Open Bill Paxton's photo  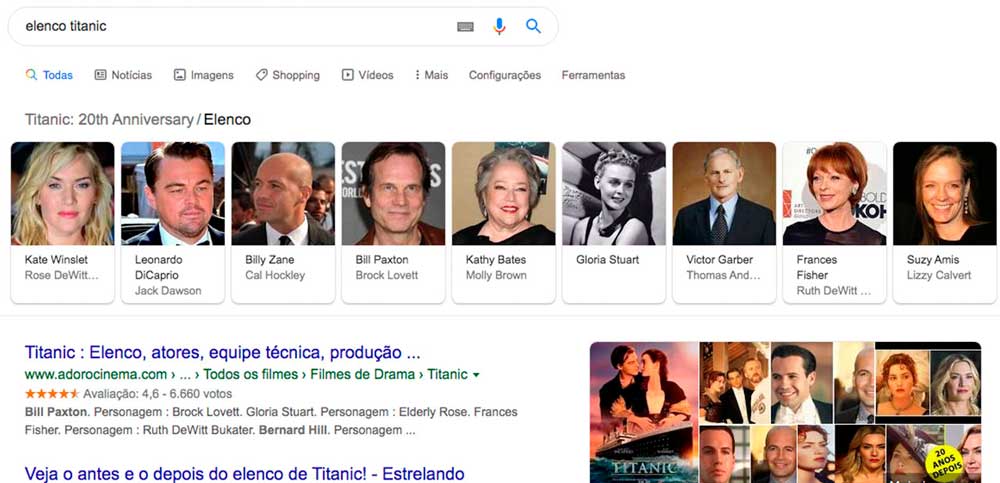[x=393, y=193]
